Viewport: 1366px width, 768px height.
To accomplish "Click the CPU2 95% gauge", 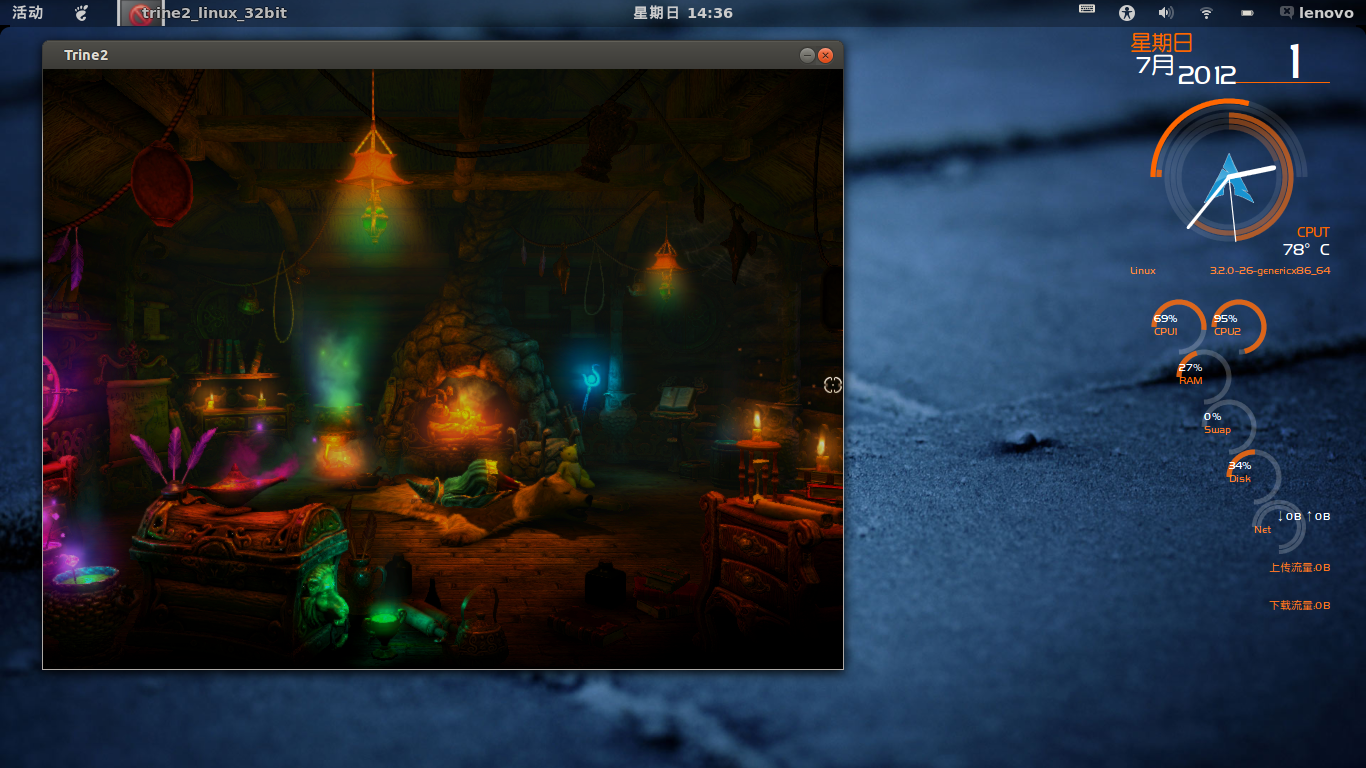I will pyautogui.click(x=1238, y=326).
